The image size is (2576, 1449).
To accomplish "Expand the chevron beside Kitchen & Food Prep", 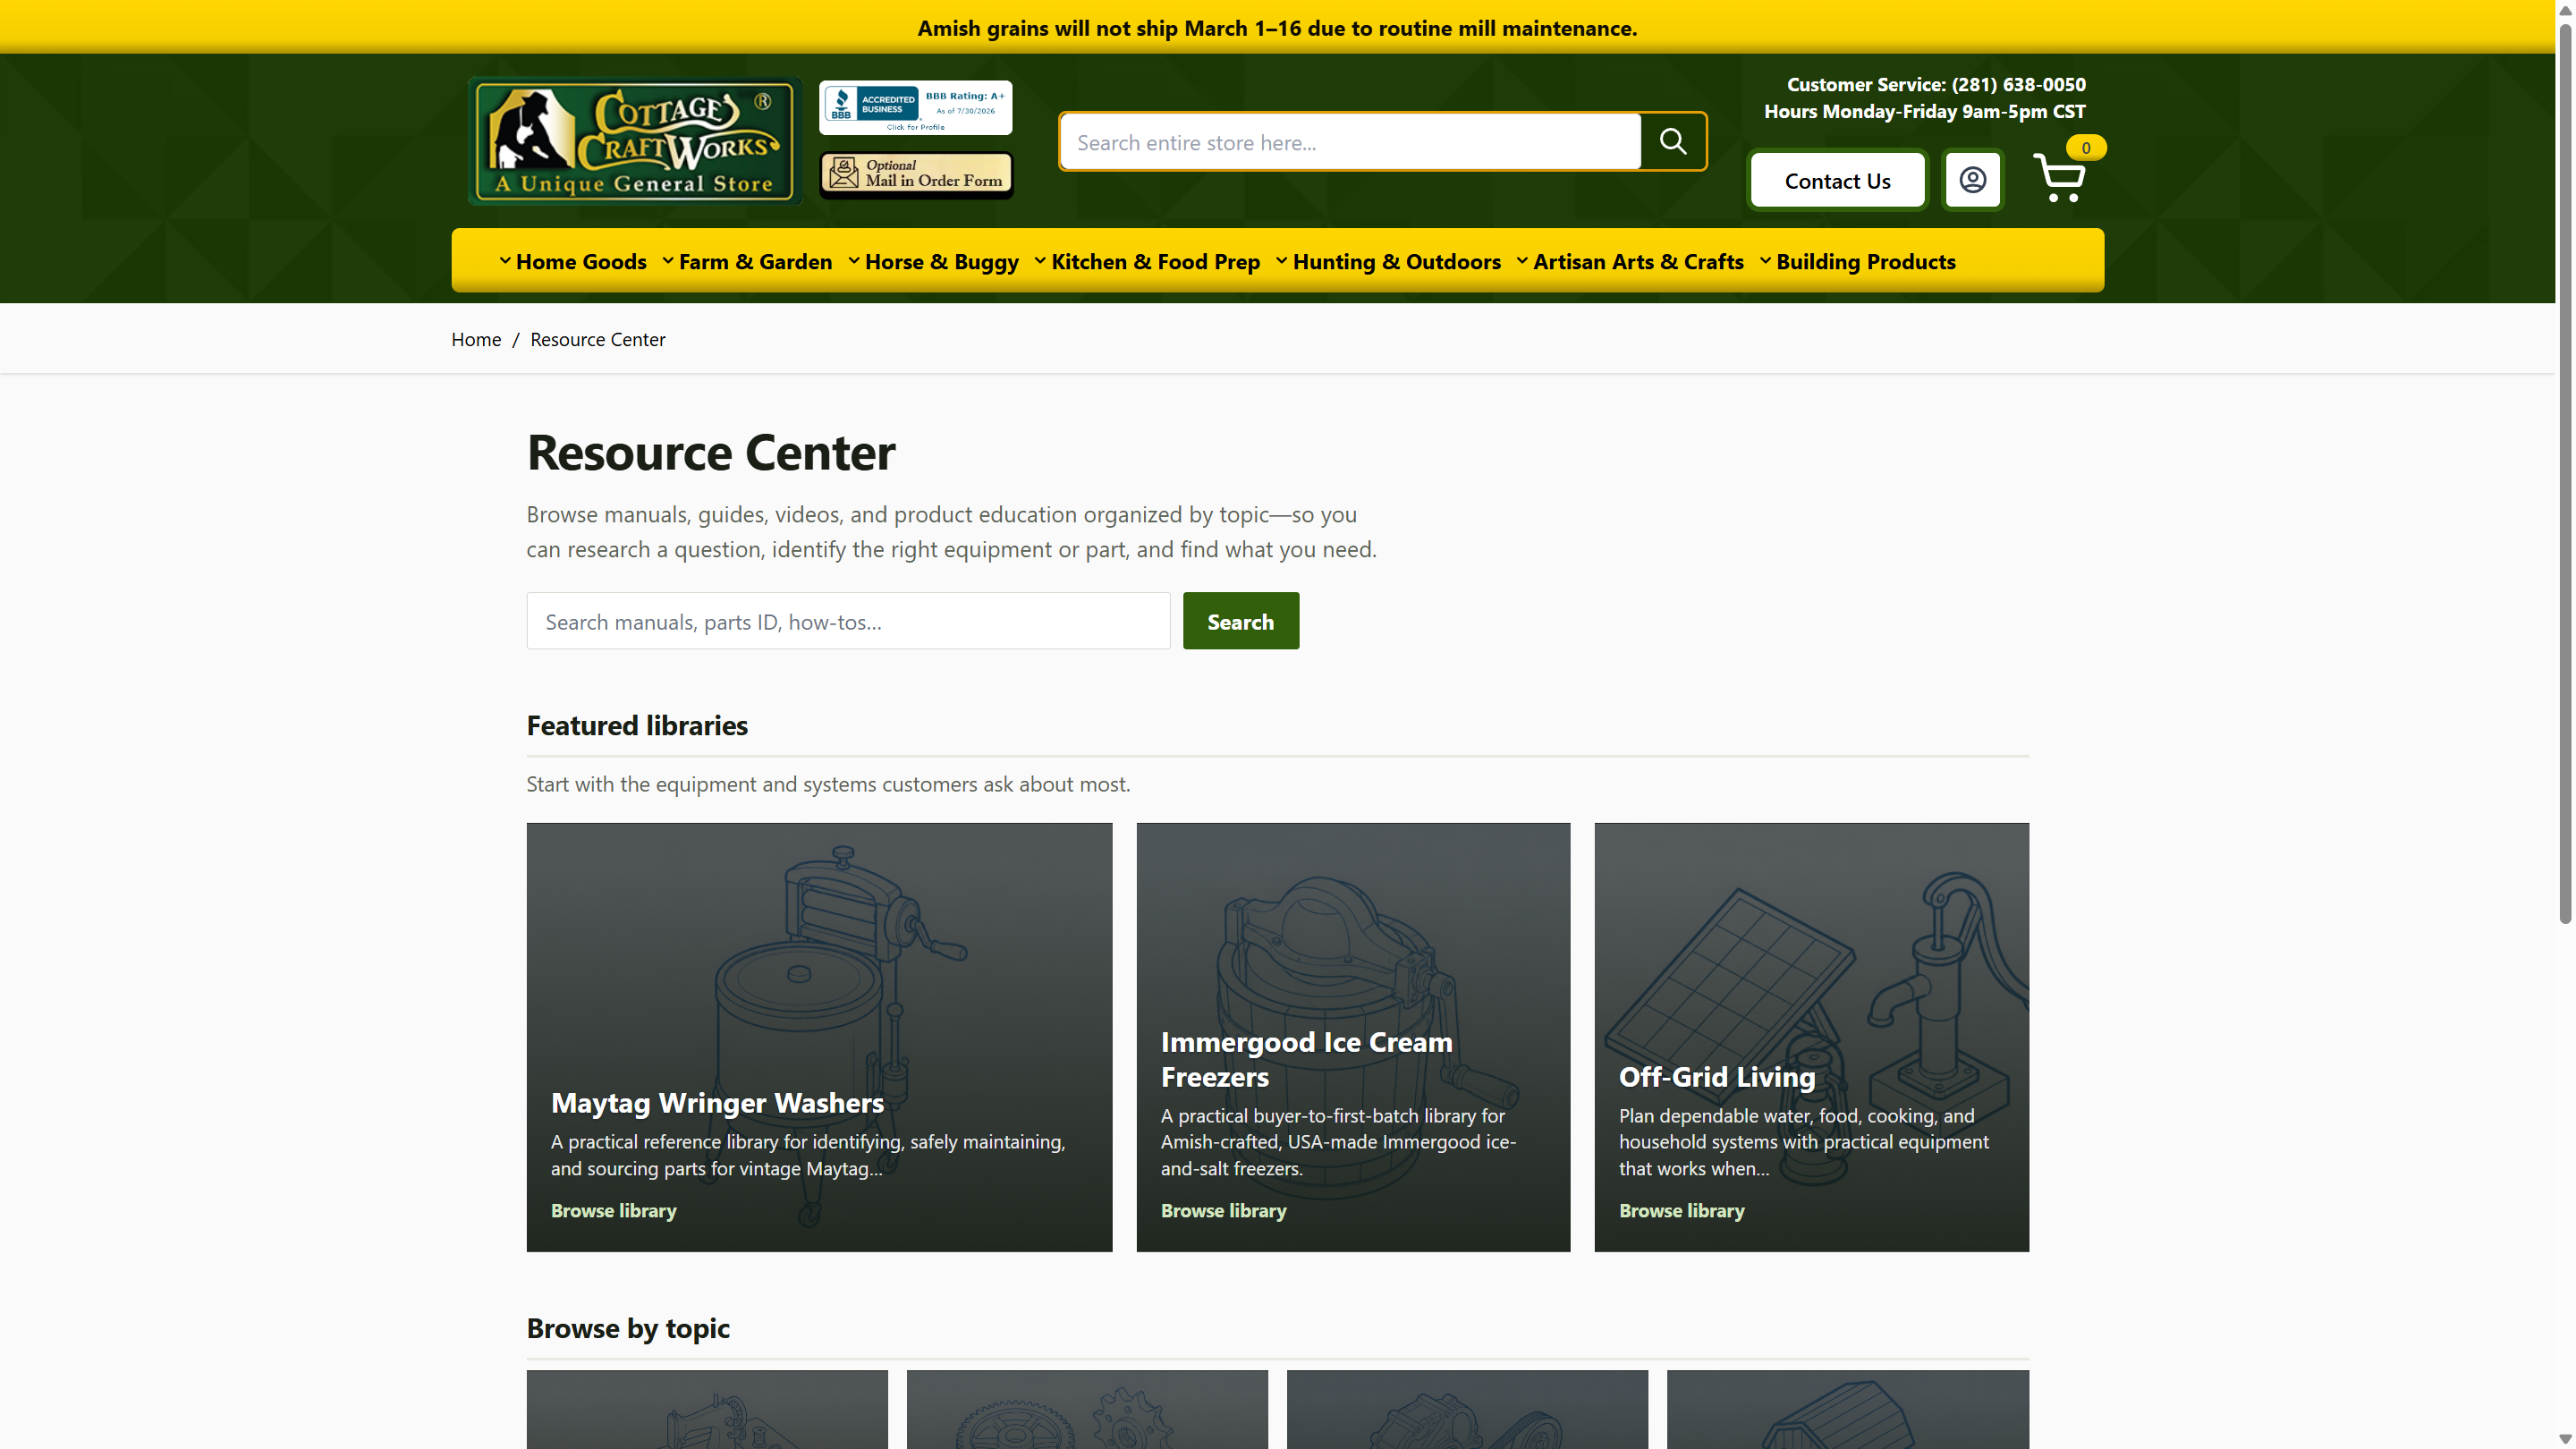I will coord(1040,261).
